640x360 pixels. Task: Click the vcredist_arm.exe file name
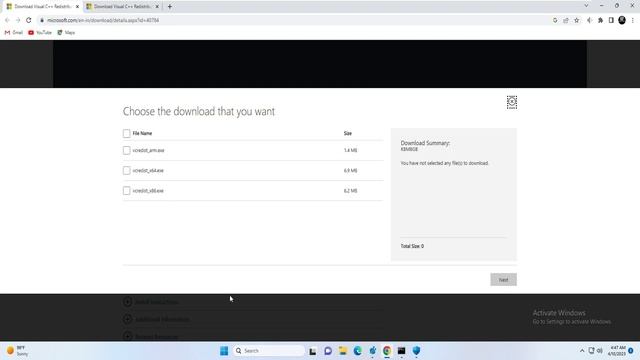(x=148, y=150)
